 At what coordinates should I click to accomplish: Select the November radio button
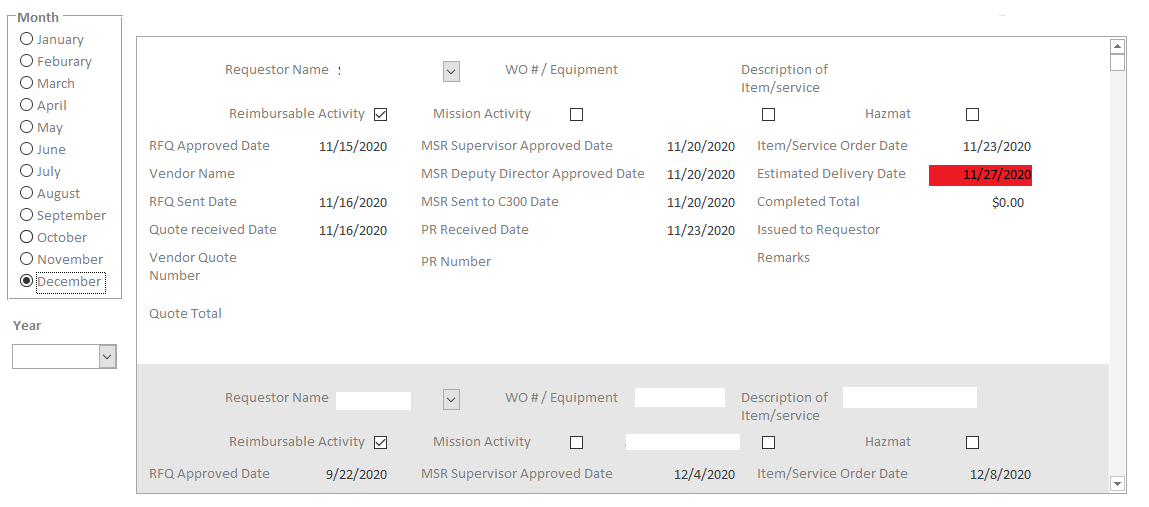27,259
